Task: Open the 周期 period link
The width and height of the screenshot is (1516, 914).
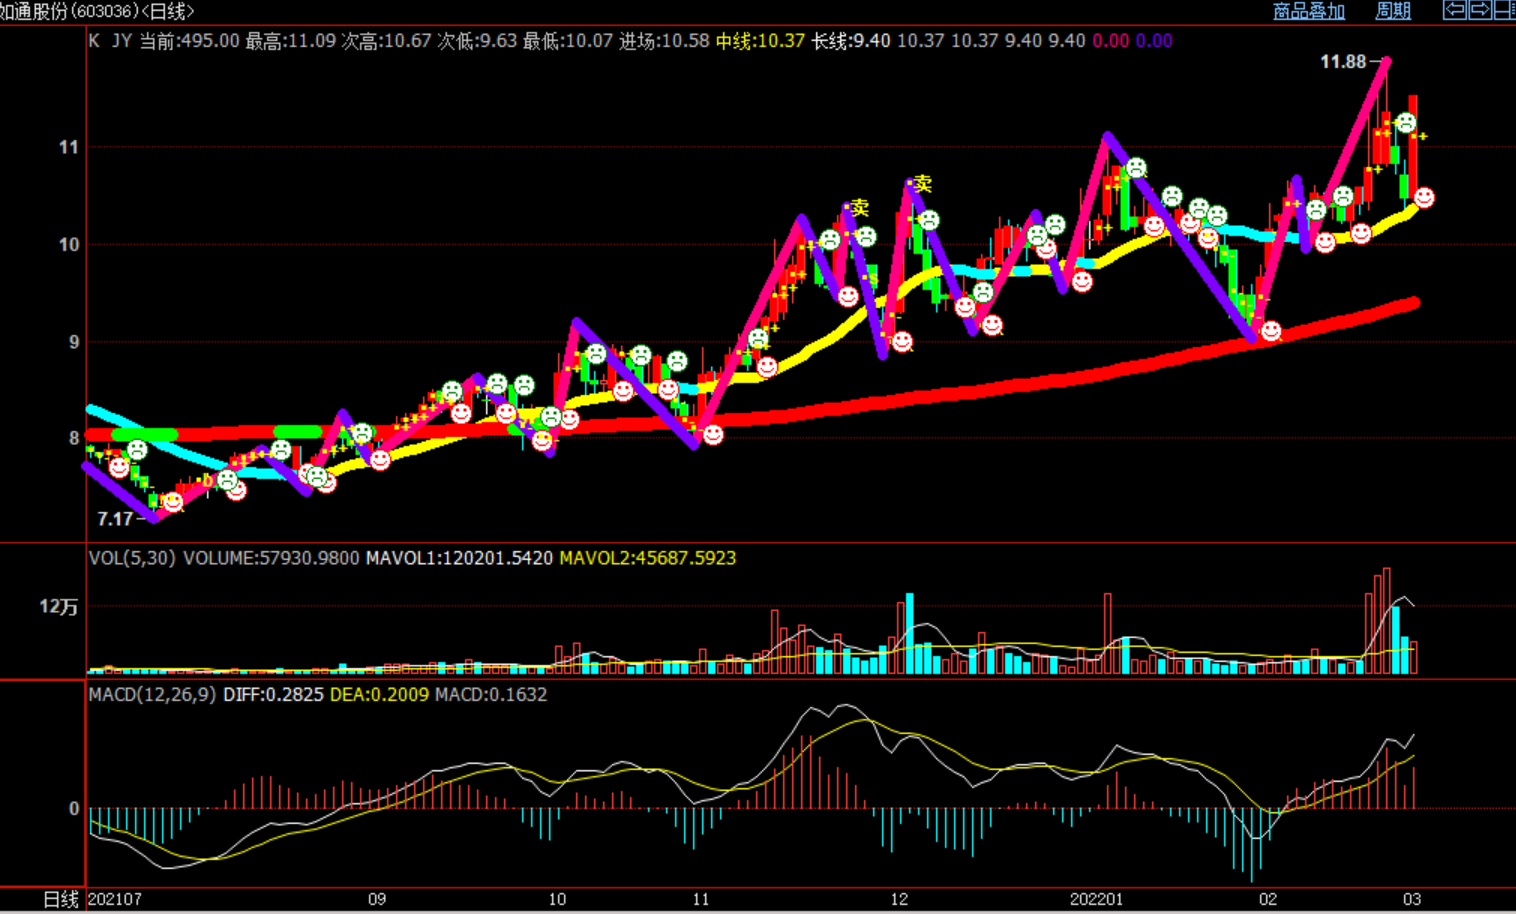Action: pyautogui.click(x=1392, y=11)
